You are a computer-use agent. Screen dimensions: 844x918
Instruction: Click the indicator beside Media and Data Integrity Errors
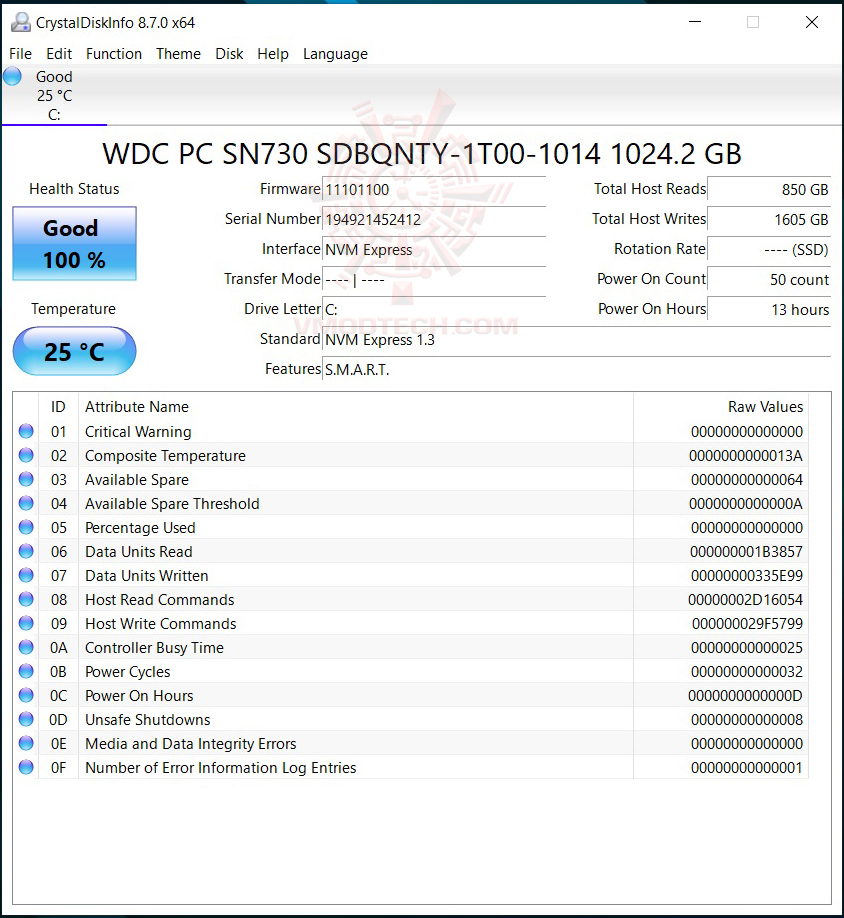[26, 743]
